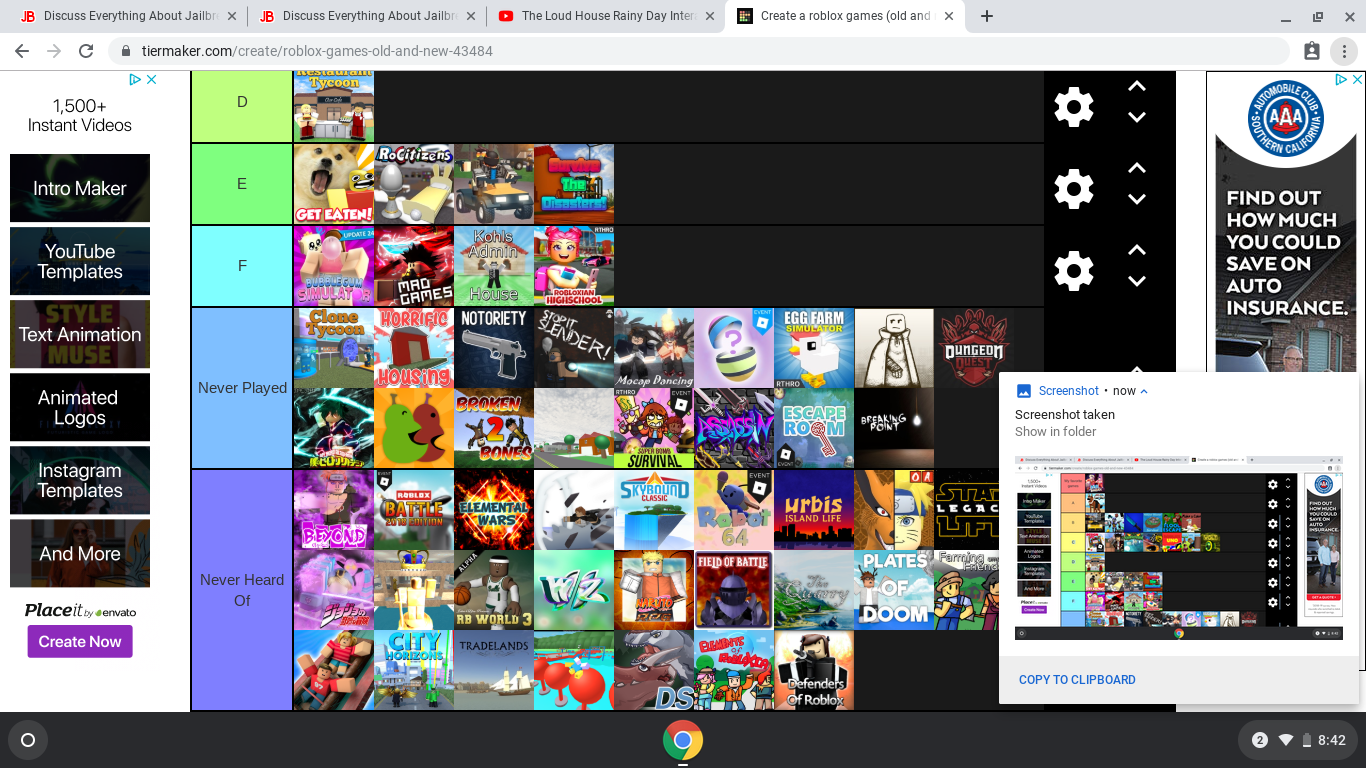Open the And More ad tile
Image resolution: width=1366 pixels, height=768 pixels.
point(80,553)
